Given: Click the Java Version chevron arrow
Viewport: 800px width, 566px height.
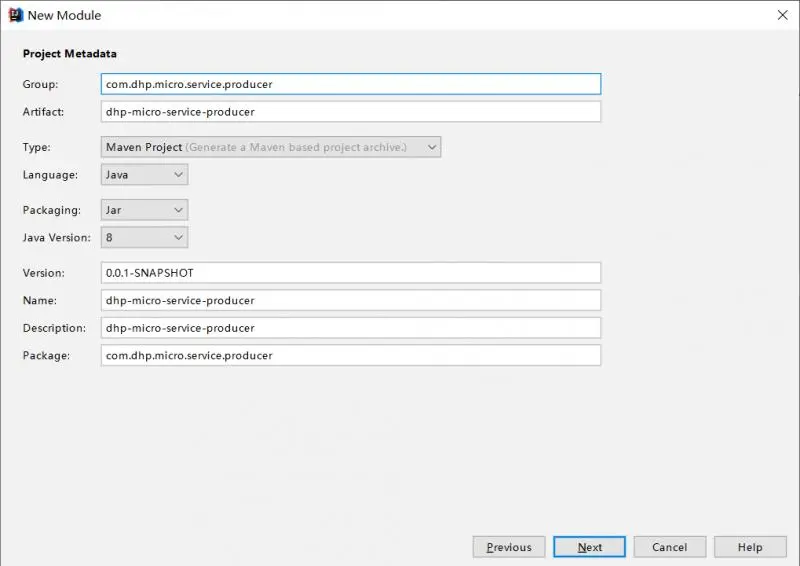Looking at the screenshot, I should click(x=178, y=238).
